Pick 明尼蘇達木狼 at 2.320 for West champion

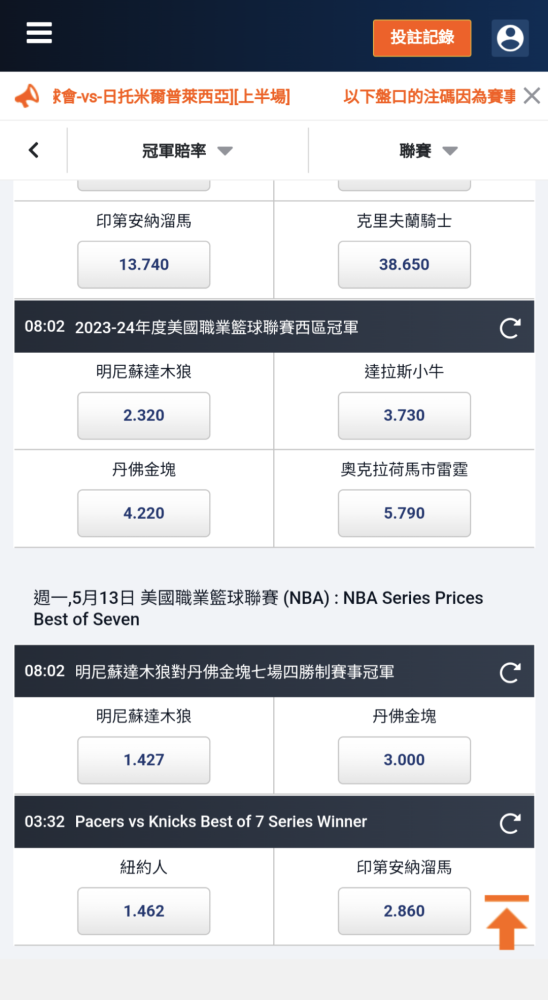click(x=144, y=416)
